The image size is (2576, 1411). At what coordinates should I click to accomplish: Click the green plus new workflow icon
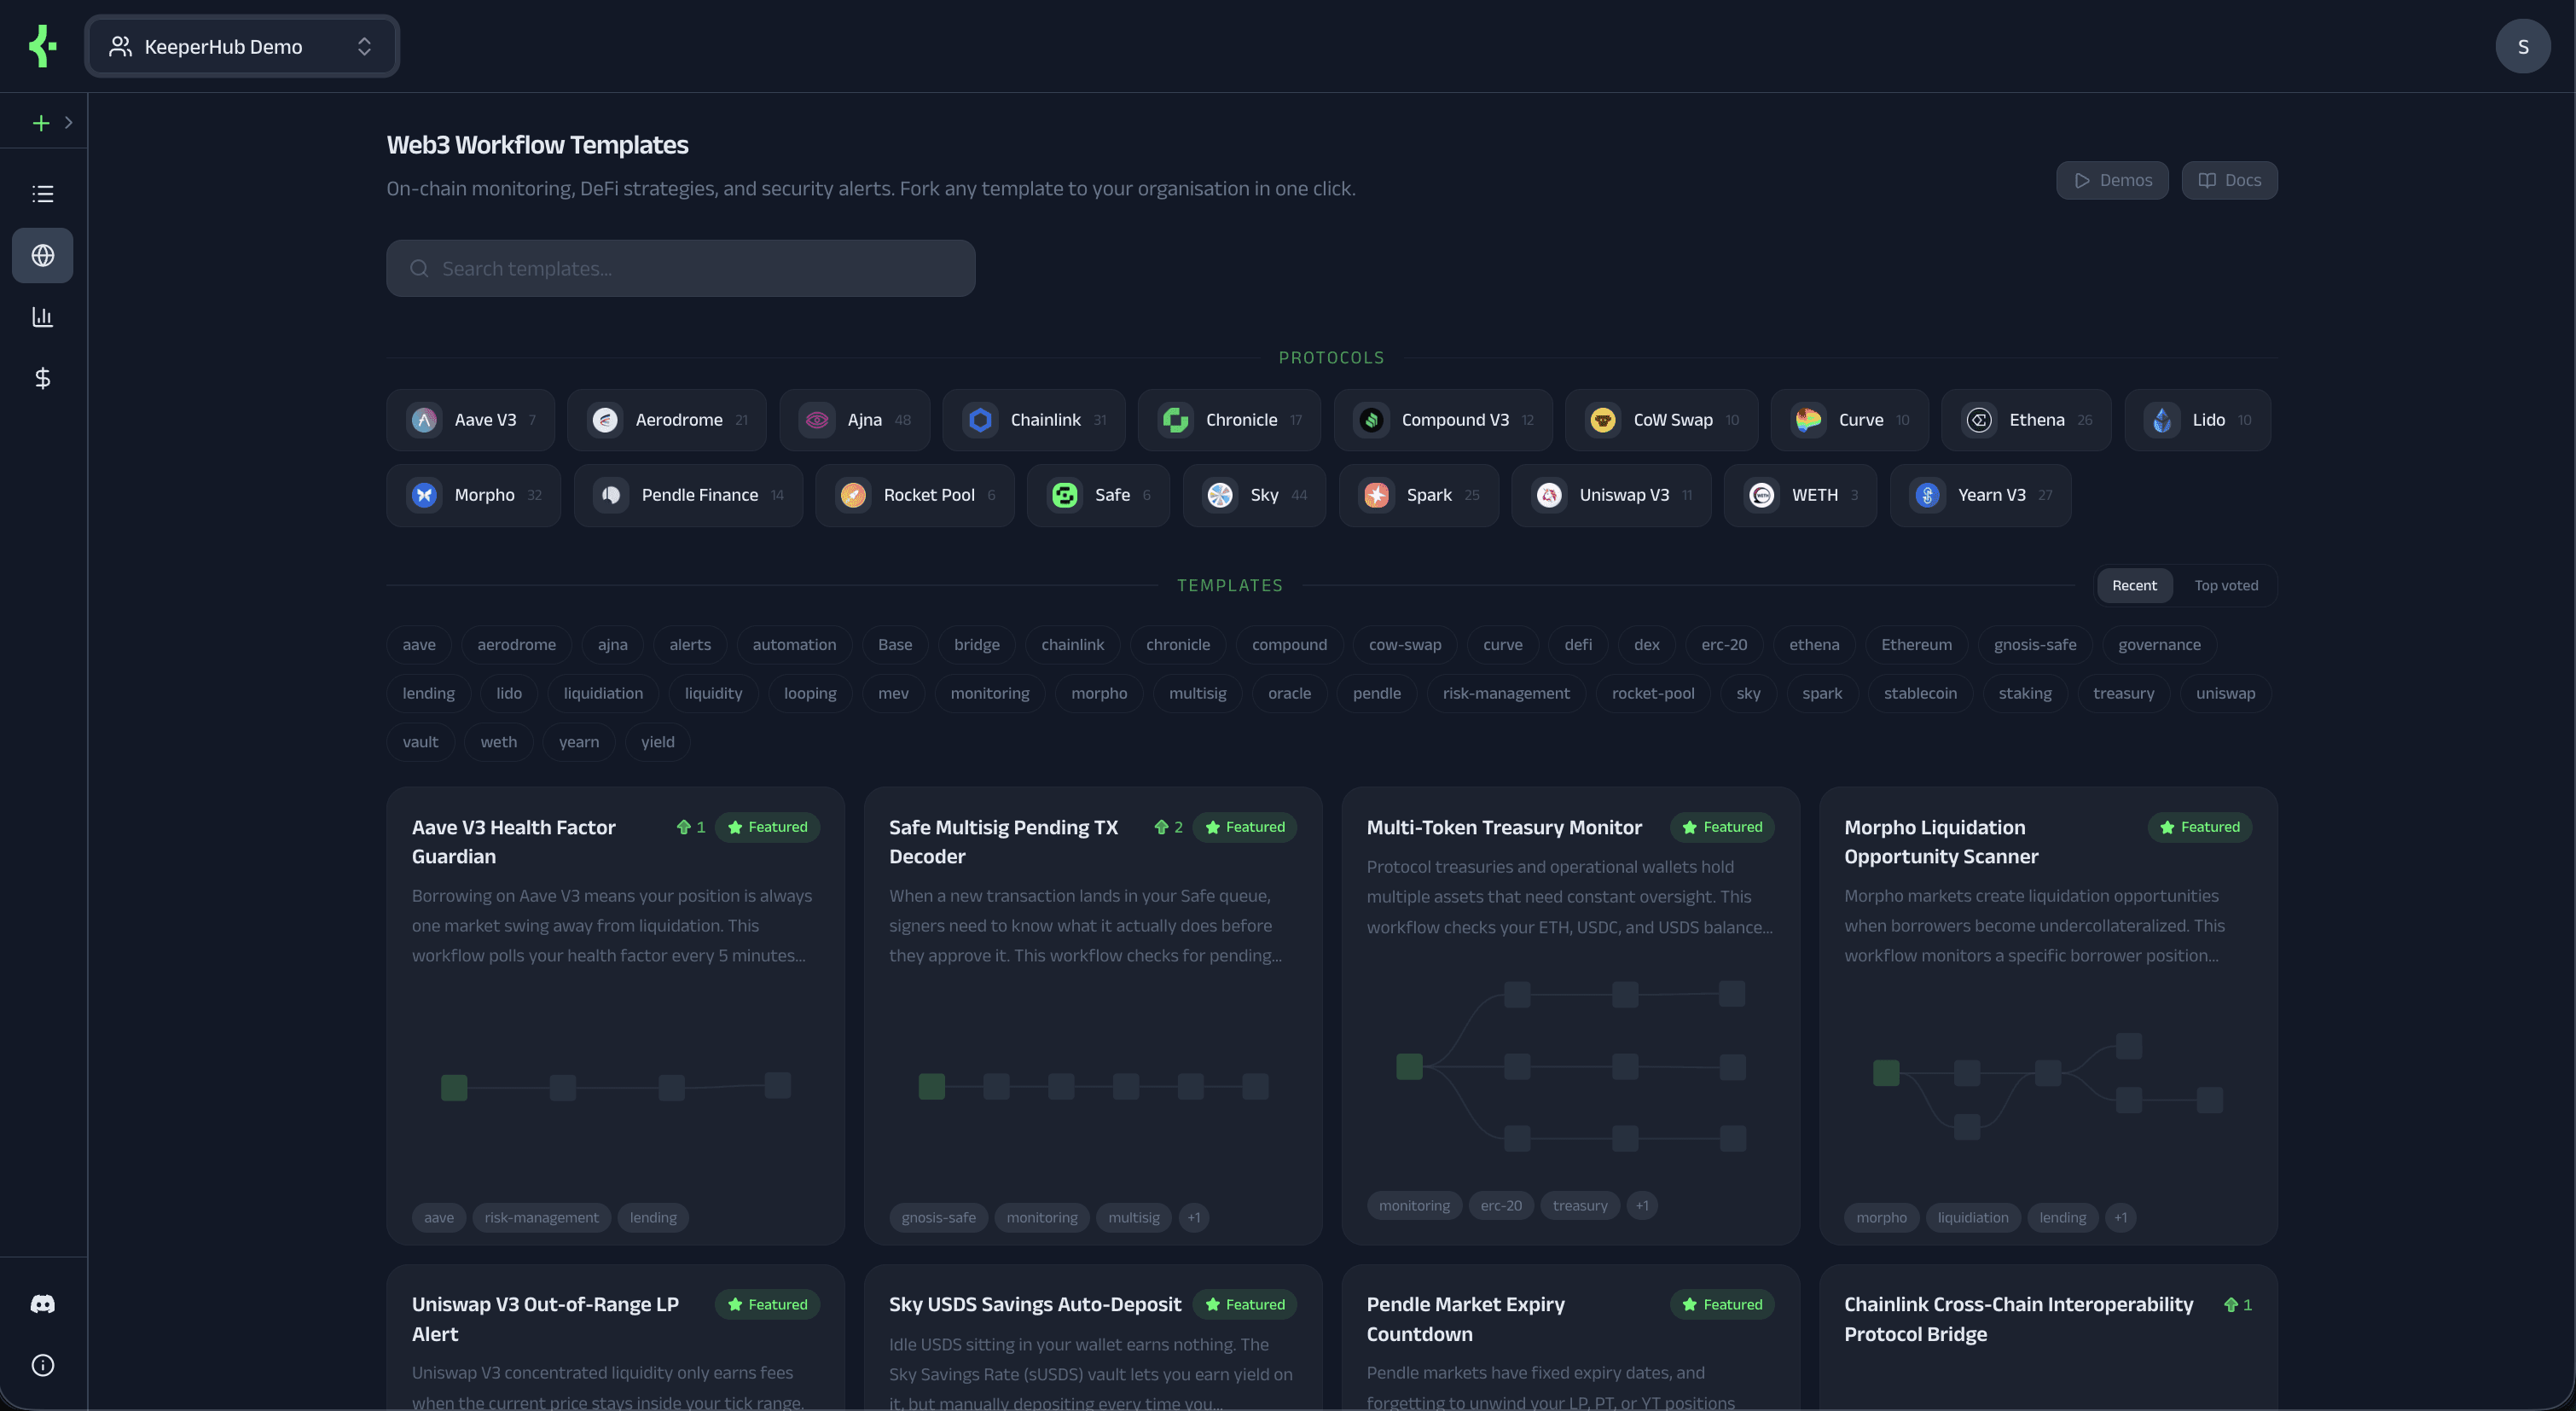41,122
